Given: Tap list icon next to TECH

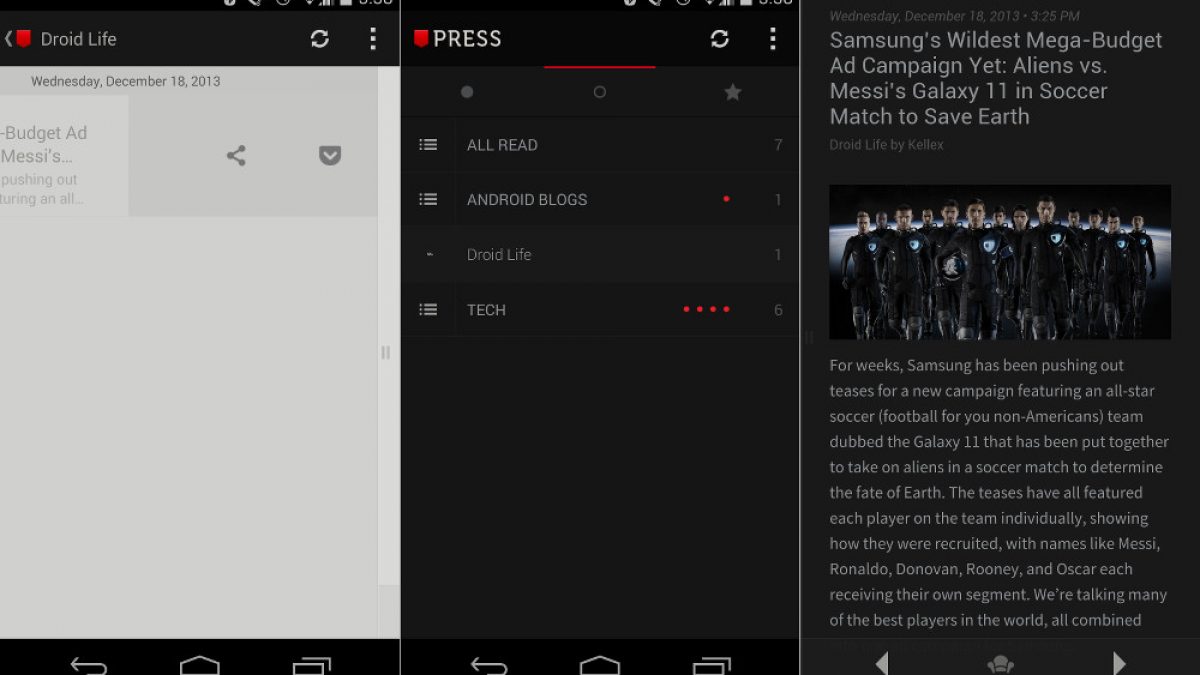Looking at the screenshot, I should pyautogui.click(x=428, y=310).
